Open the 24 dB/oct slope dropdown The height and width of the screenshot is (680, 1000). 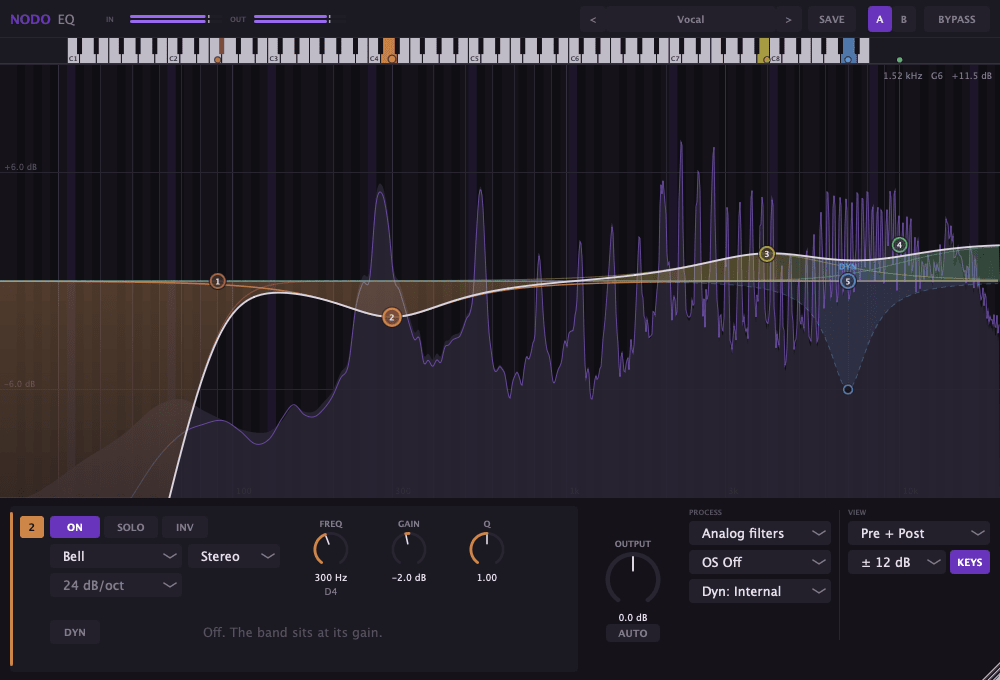click(x=116, y=585)
